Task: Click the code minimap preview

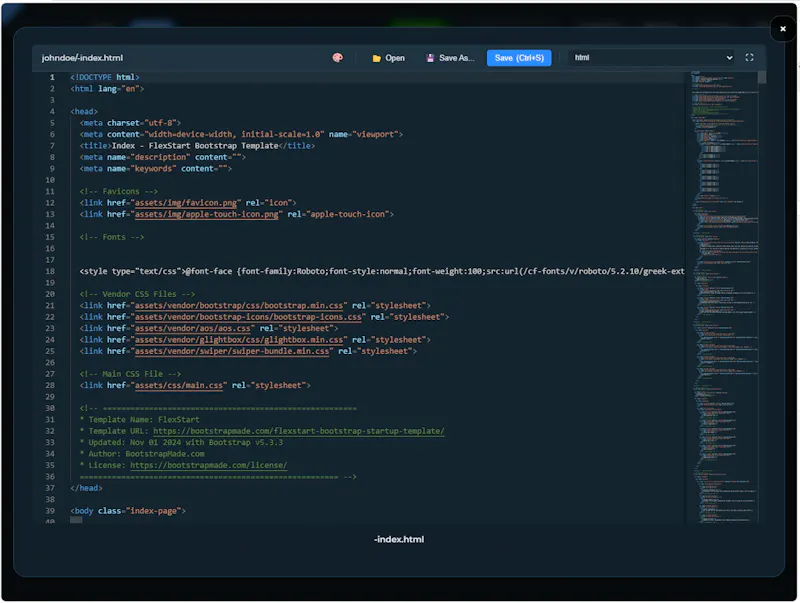Action: 723,297
